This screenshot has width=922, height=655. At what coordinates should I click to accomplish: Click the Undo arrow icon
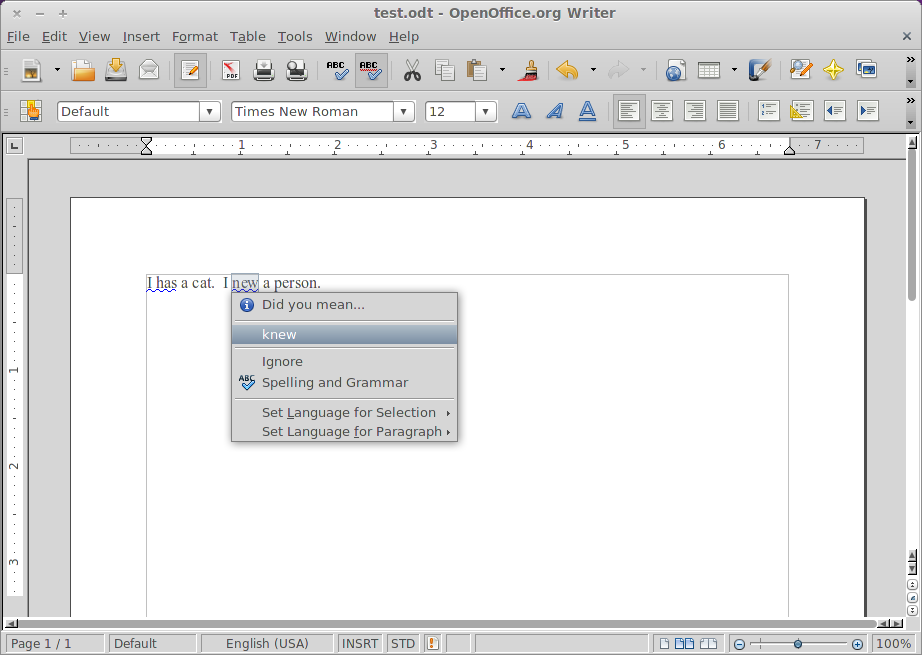click(x=567, y=70)
